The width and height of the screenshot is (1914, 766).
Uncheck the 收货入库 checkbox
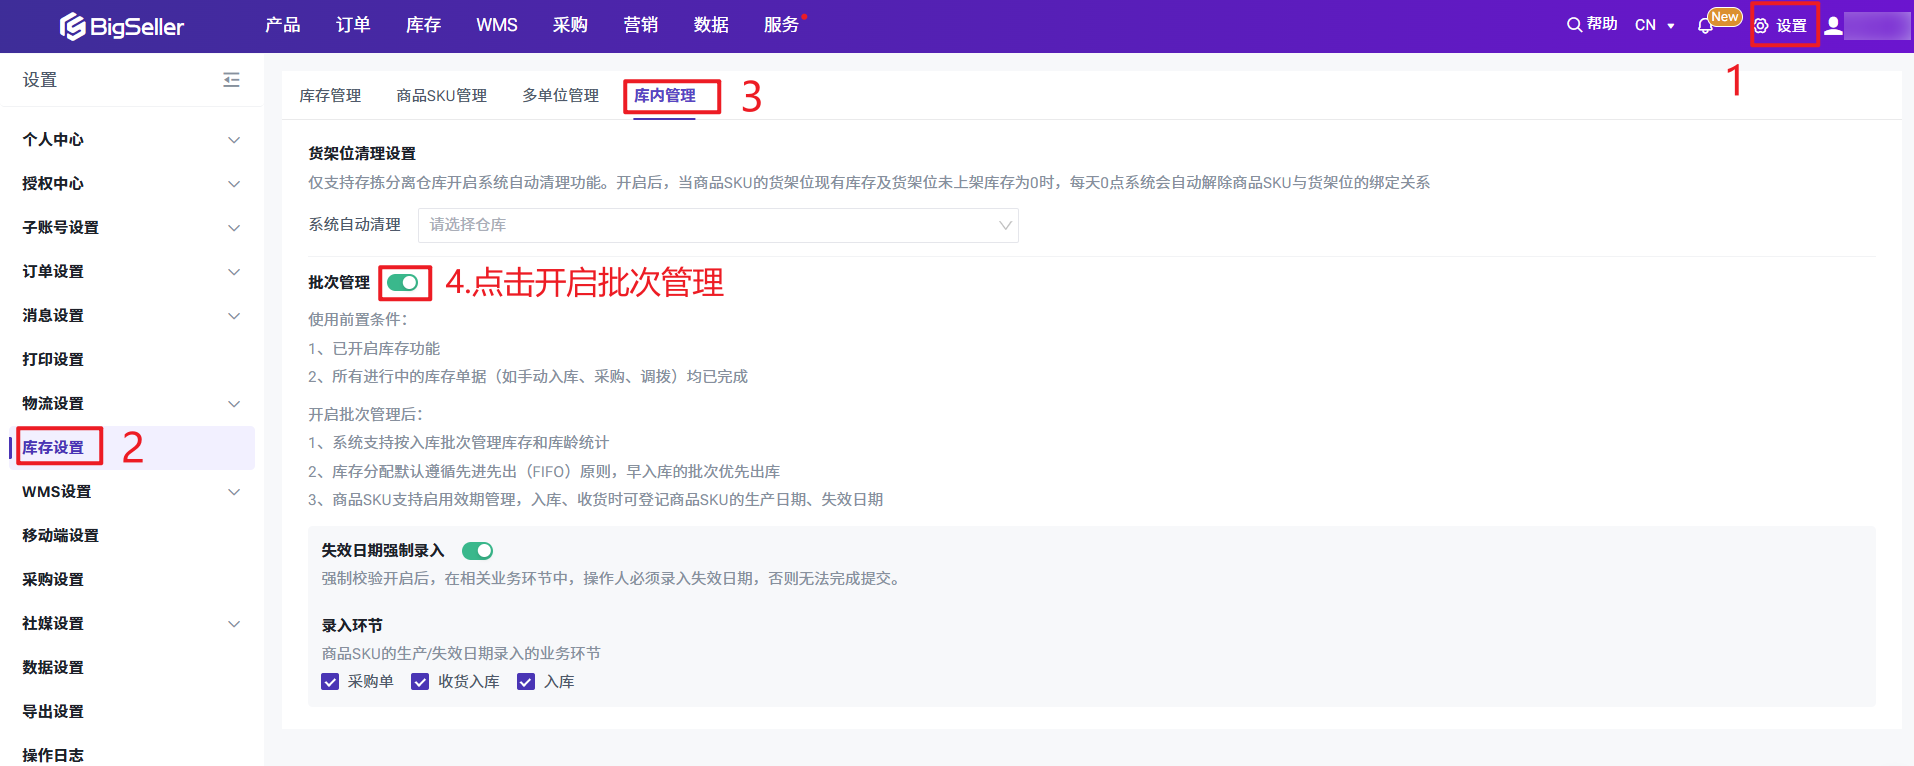[x=420, y=682]
